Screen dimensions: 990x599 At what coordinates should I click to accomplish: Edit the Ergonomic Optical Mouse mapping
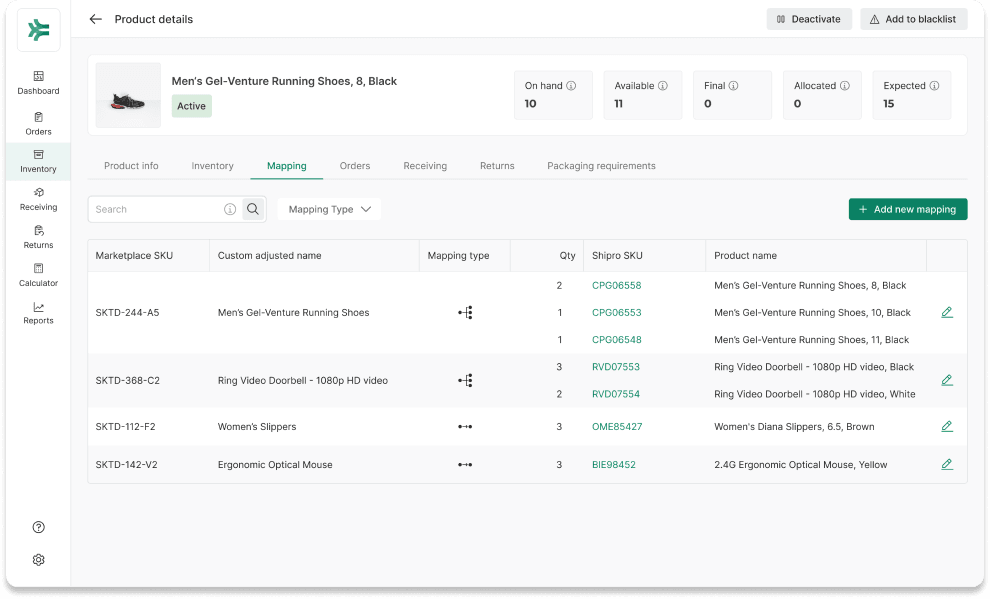click(946, 464)
